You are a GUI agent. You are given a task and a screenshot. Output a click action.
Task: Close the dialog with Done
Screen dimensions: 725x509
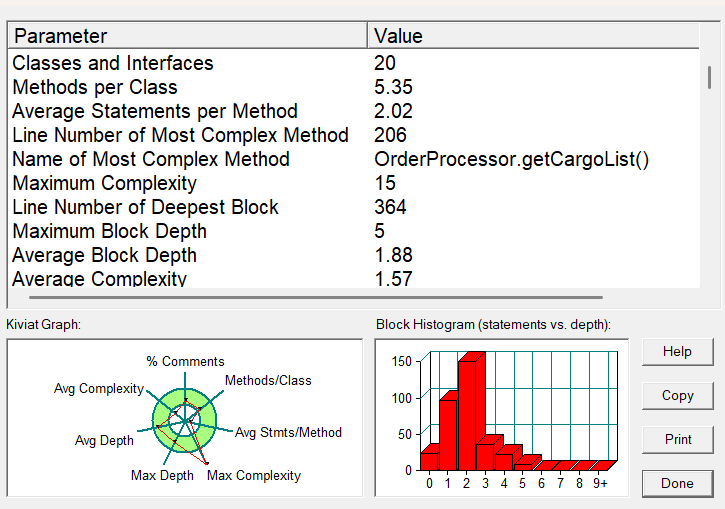pyautogui.click(x=677, y=484)
